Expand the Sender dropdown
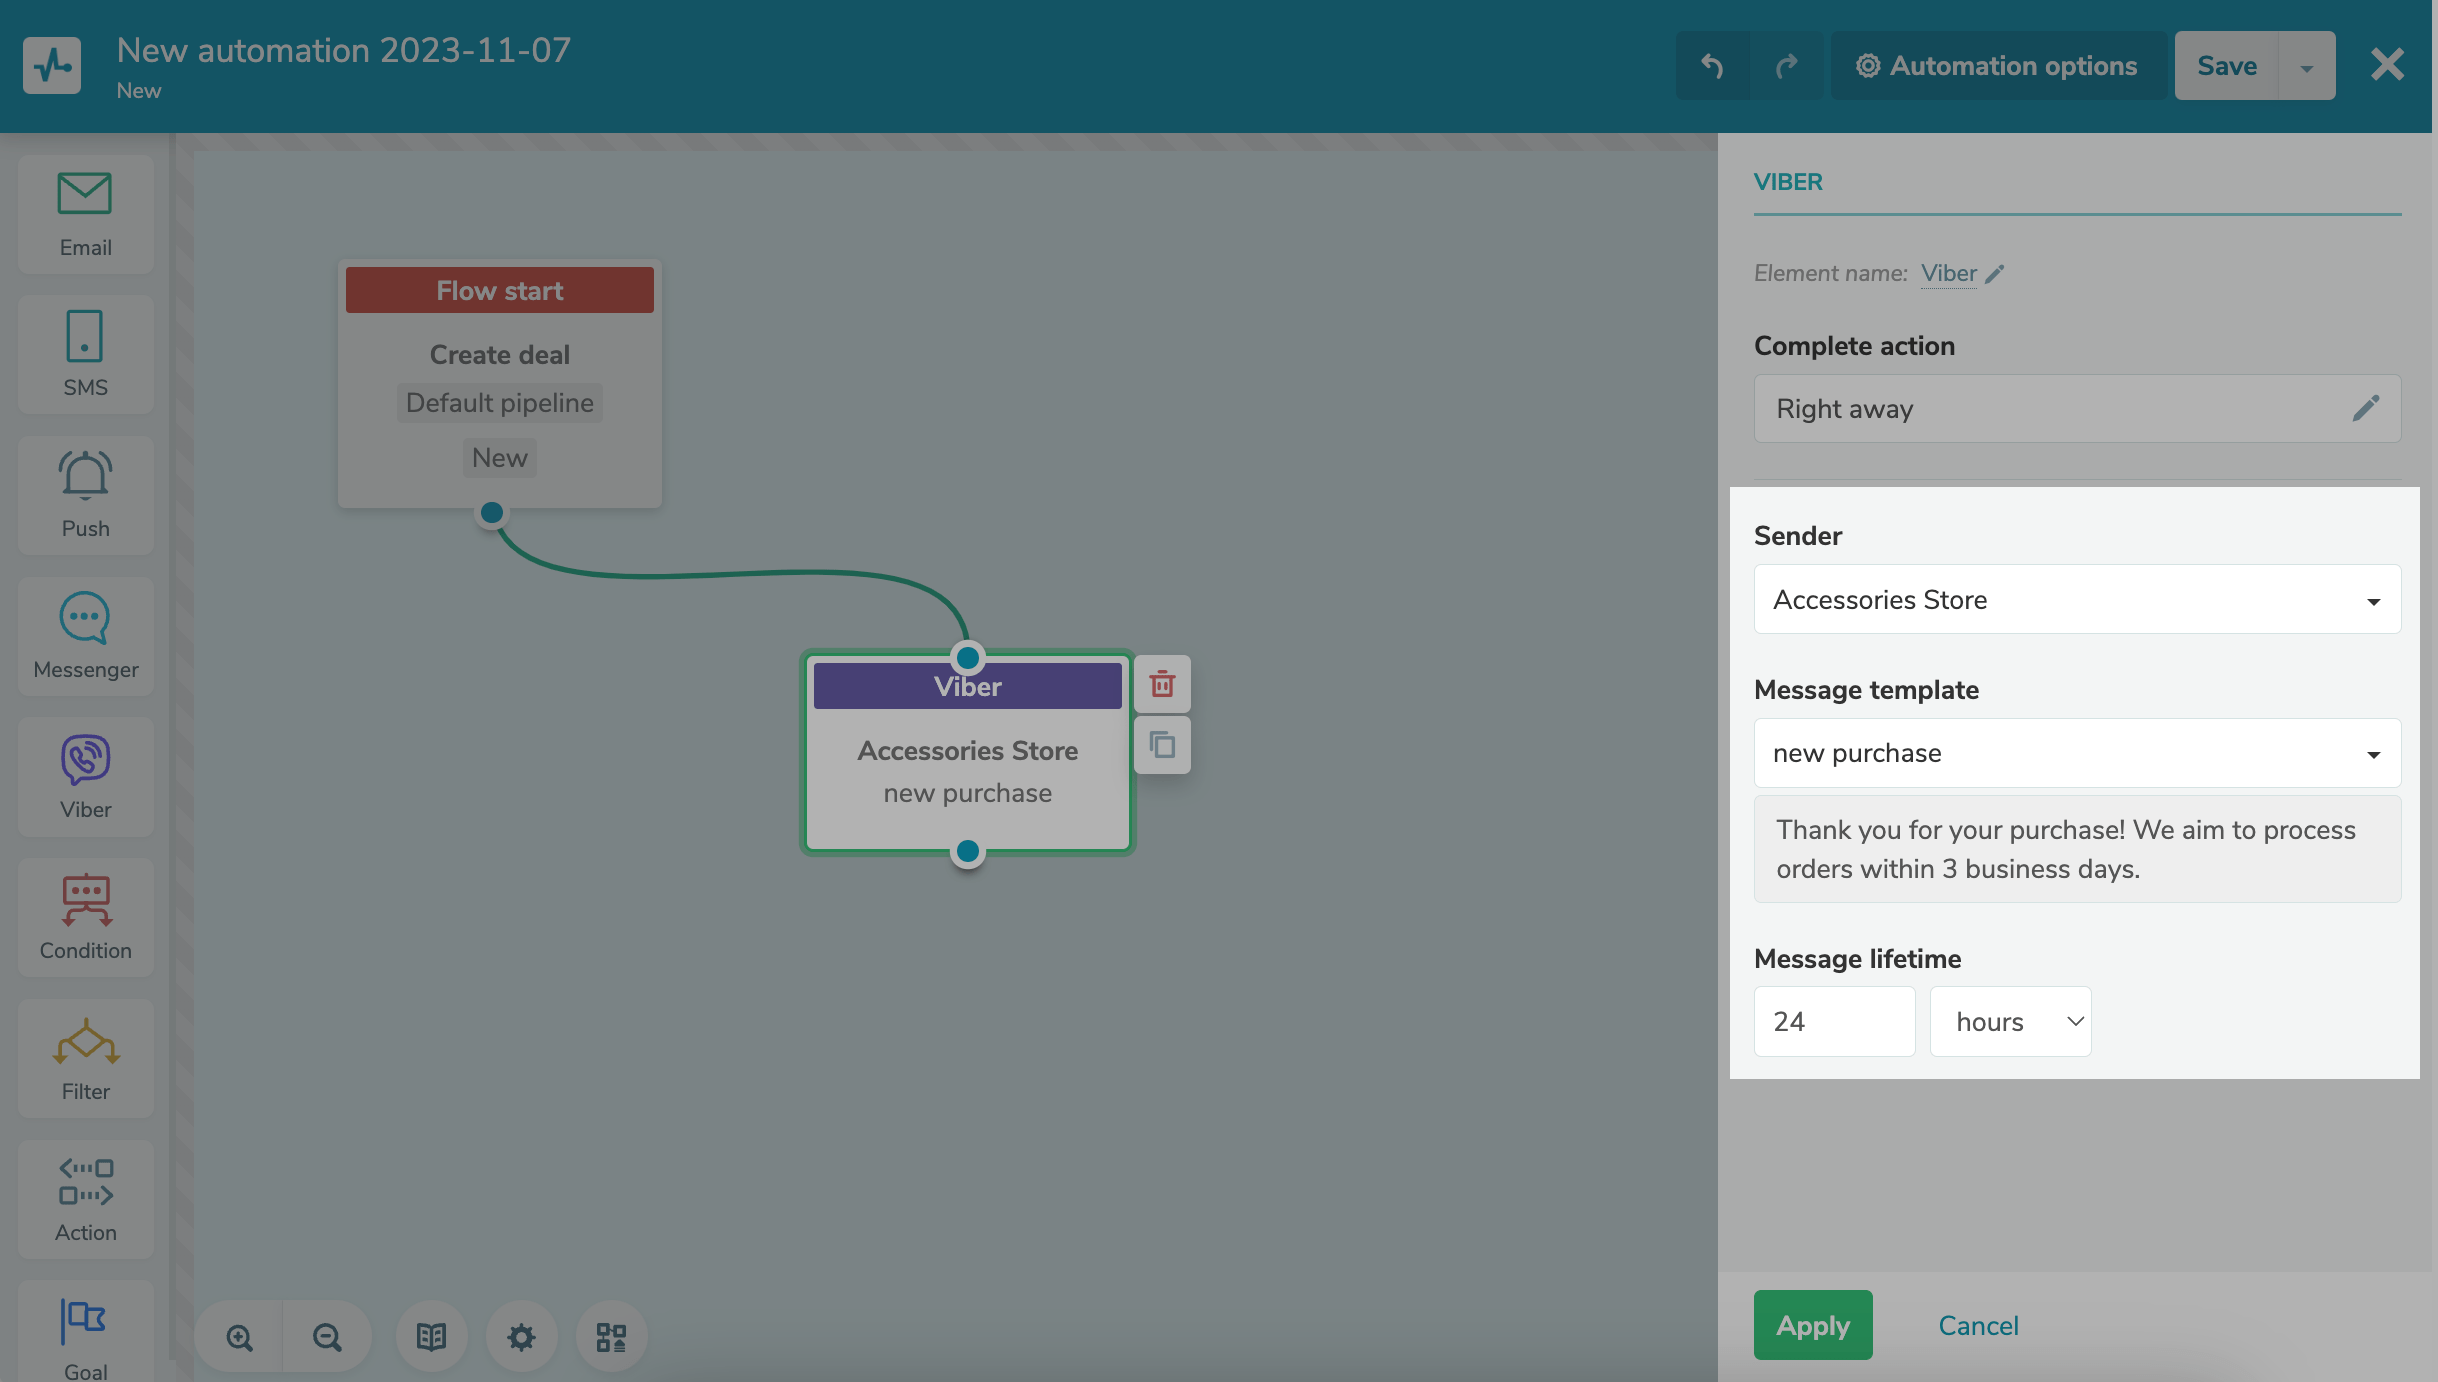Screen dimensions: 2438x1382 (2077, 600)
